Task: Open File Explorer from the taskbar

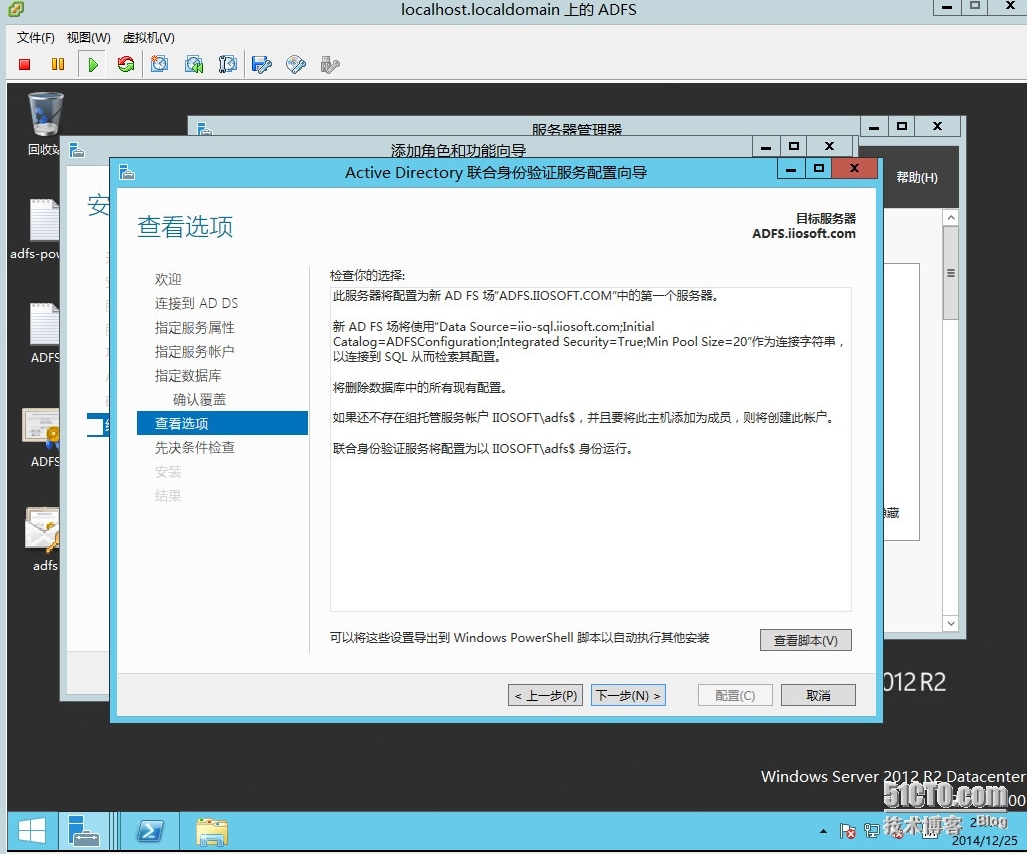Action: click(212, 832)
